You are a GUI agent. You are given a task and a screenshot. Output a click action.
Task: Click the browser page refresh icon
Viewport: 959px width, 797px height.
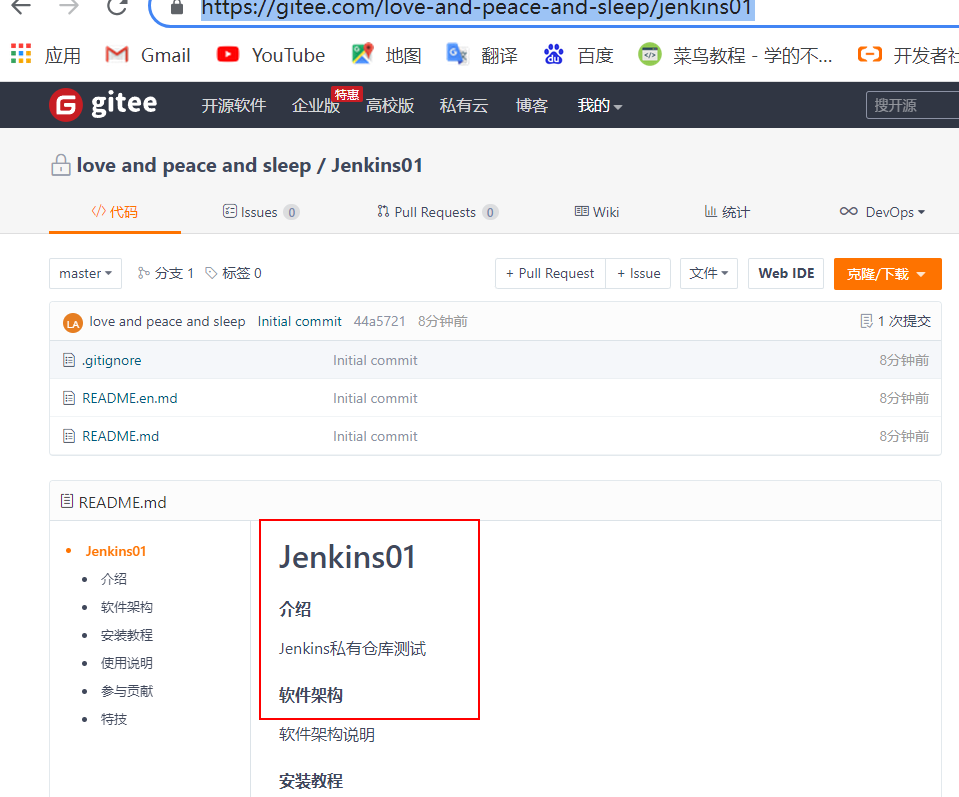117,9
